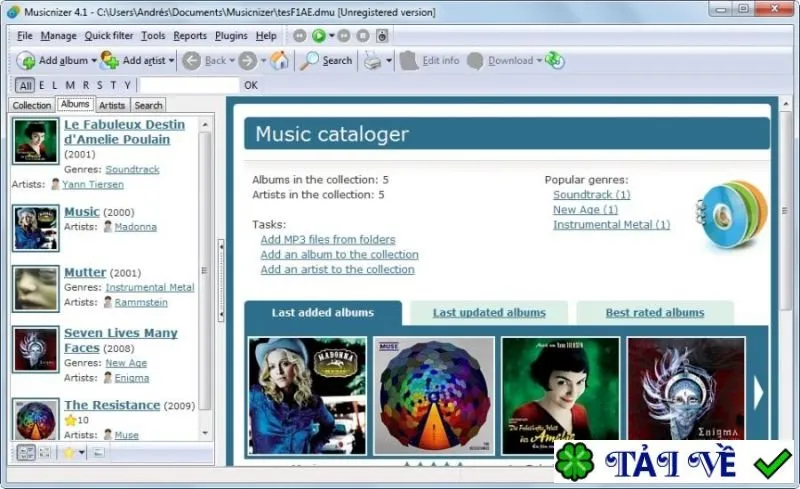Click the star rating filter icon

[69, 452]
